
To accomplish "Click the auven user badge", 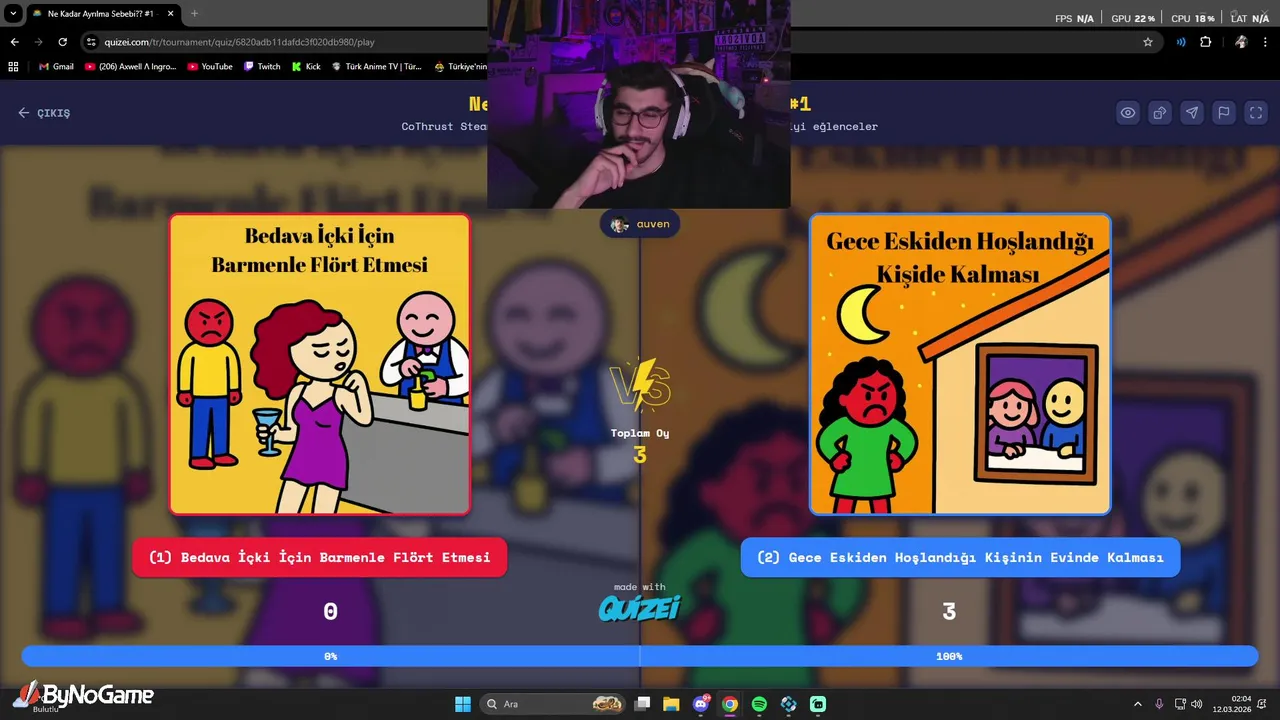I will click(640, 224).
